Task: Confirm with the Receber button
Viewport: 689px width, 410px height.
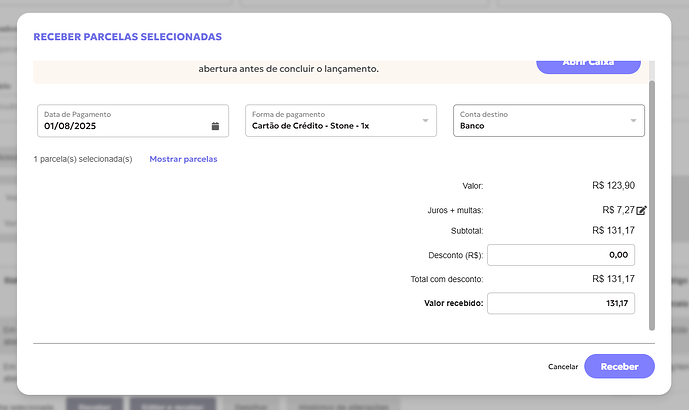Action: coord(619,366)
